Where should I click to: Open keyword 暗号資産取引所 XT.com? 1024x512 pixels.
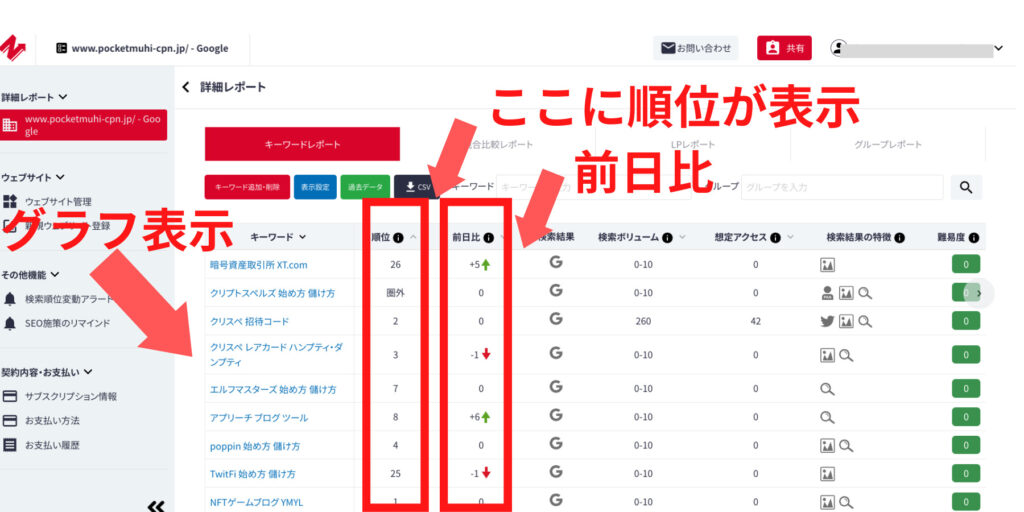coord(259,265)
